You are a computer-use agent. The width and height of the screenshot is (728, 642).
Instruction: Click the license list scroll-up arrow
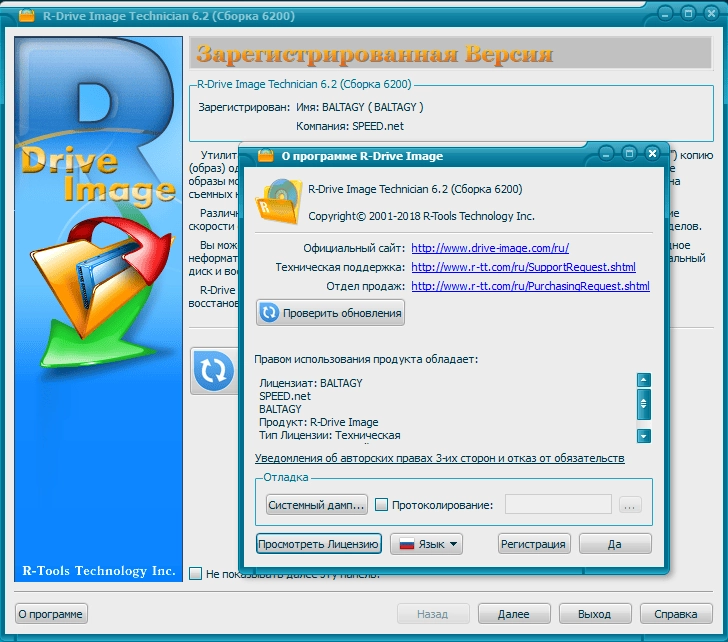644,380
